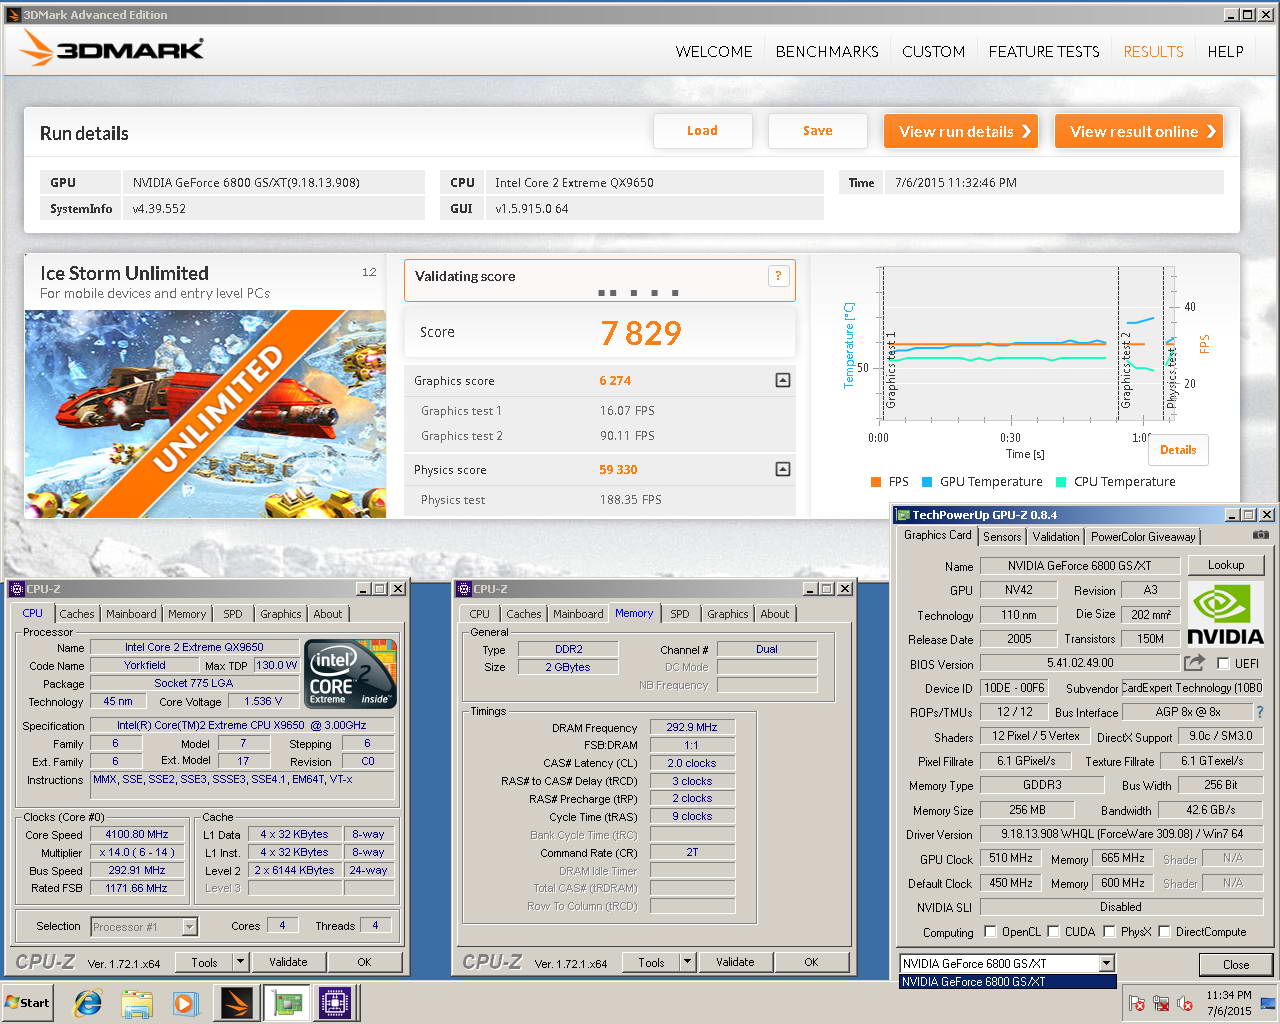Open the Tools dropdown arrow in the left CPU-Z window
The width and height of the screenshot is (1280, 1024).
(x=240, y=962)
